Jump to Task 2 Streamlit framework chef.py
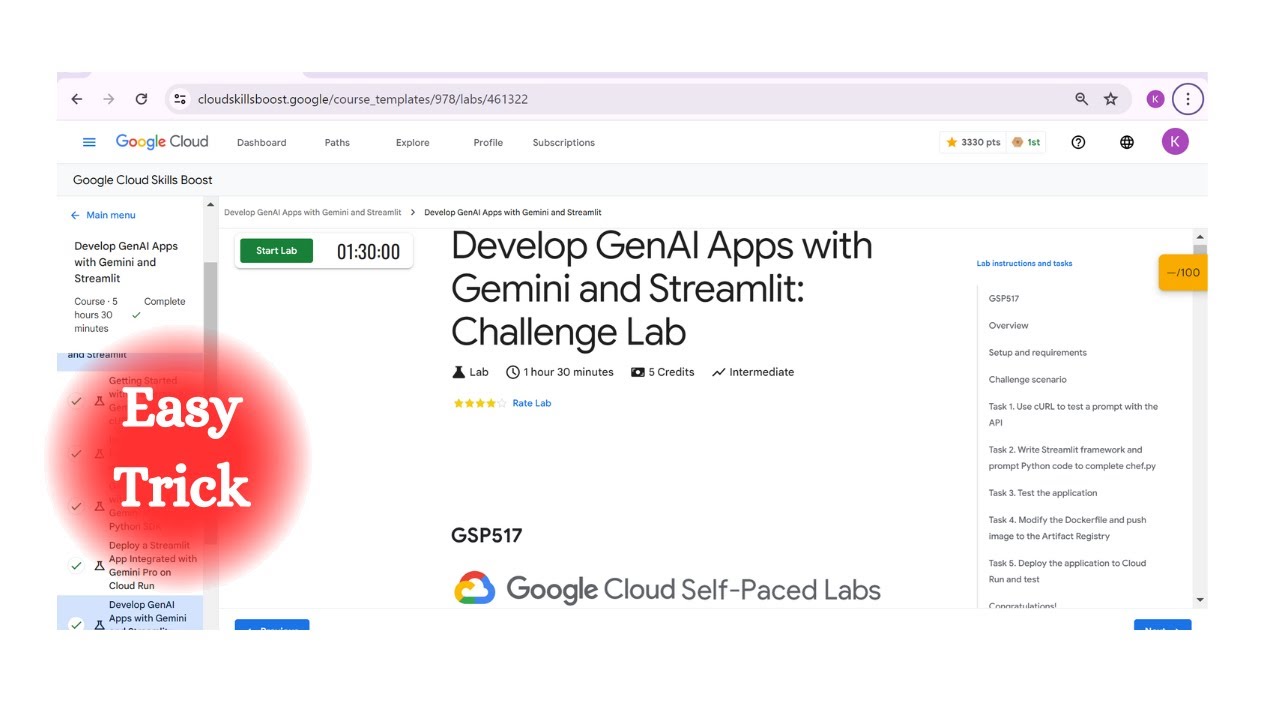Image resolution: width=1280 pixels, height=720 pixels. pos(1072,457)
